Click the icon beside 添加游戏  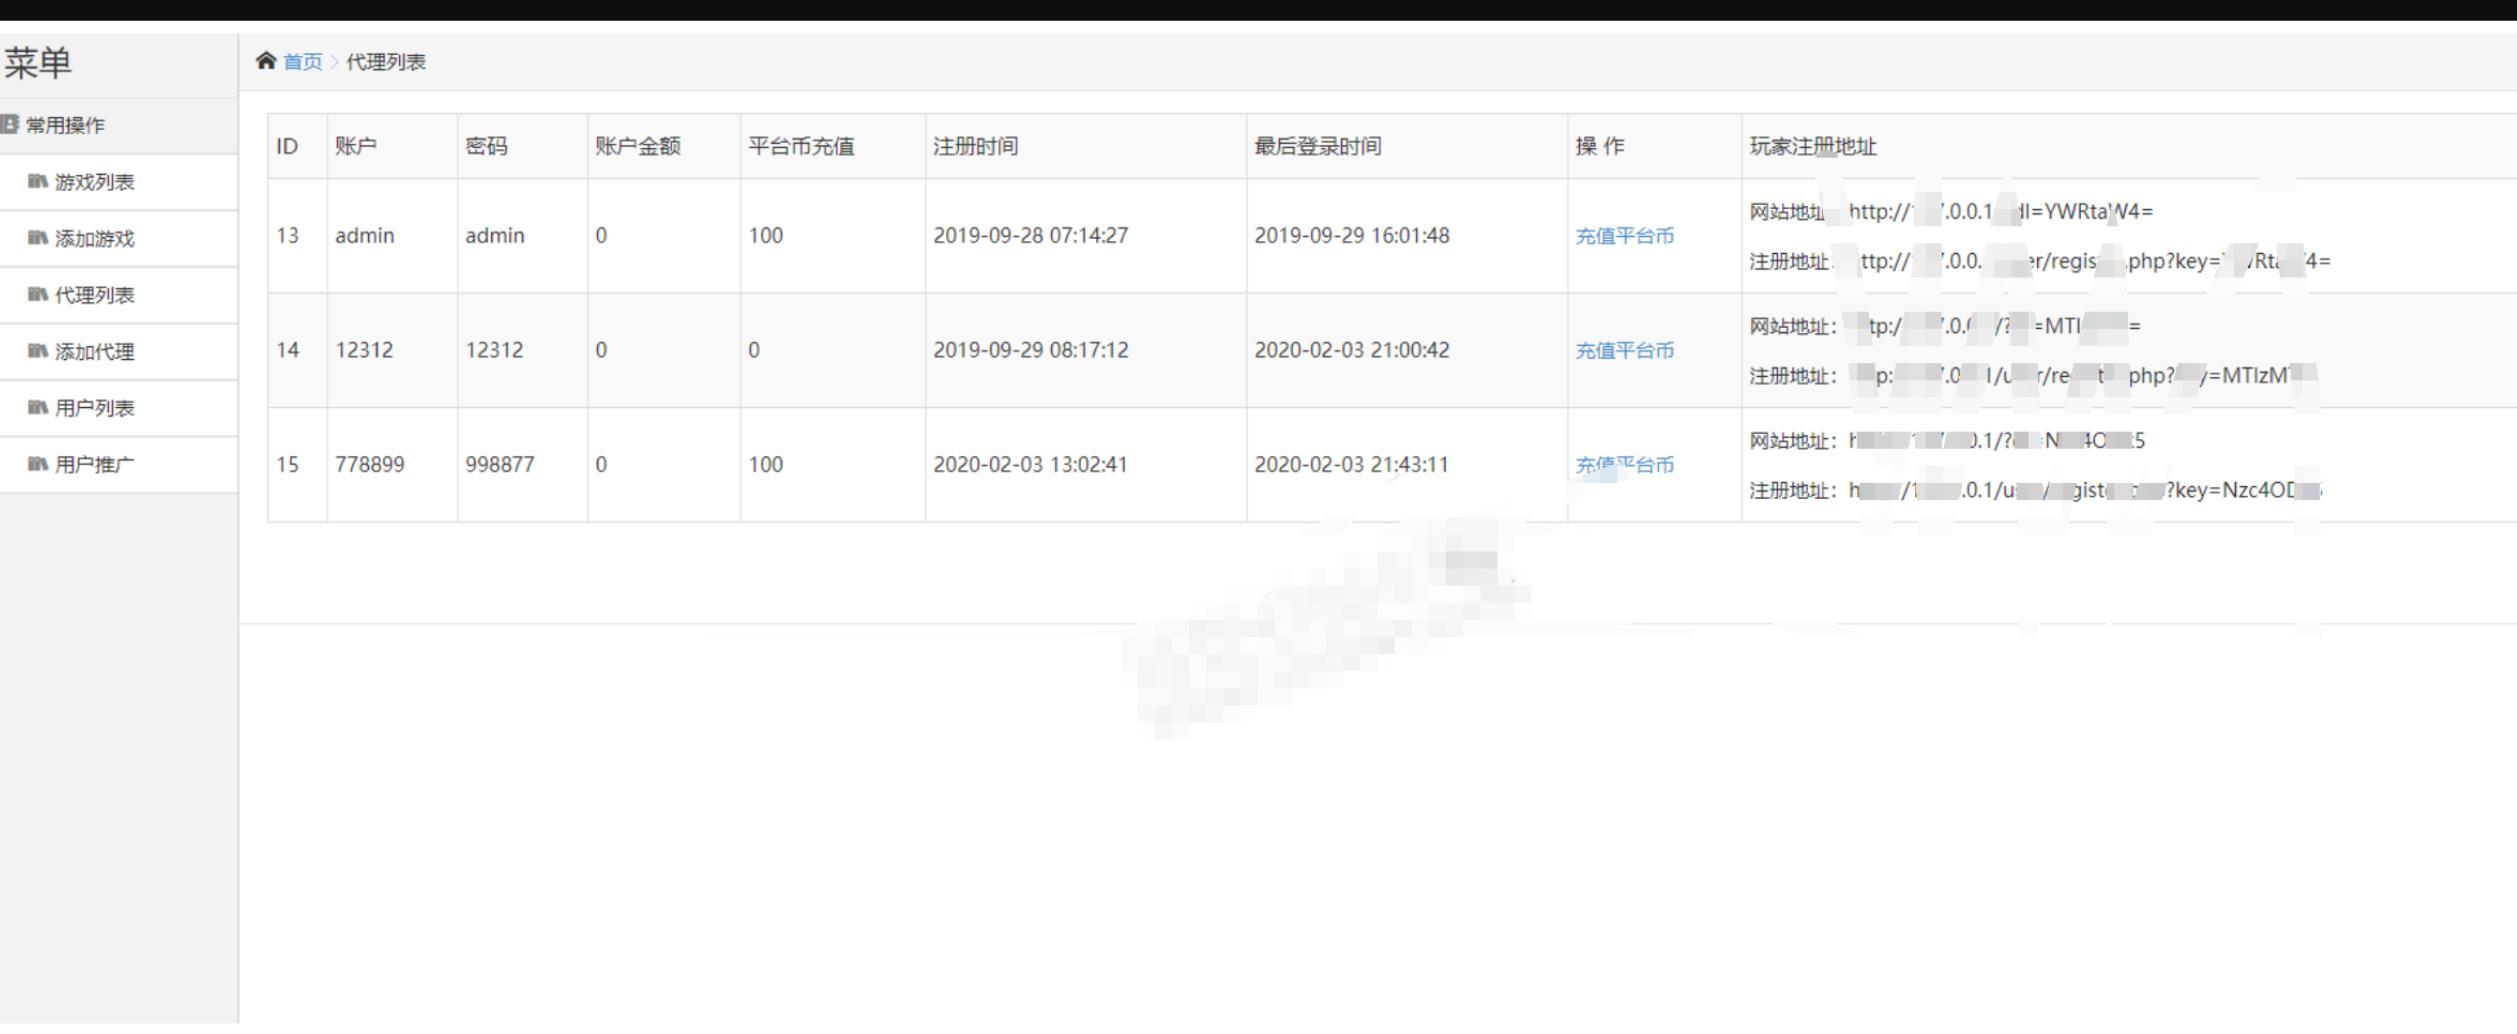coord(37,237)
